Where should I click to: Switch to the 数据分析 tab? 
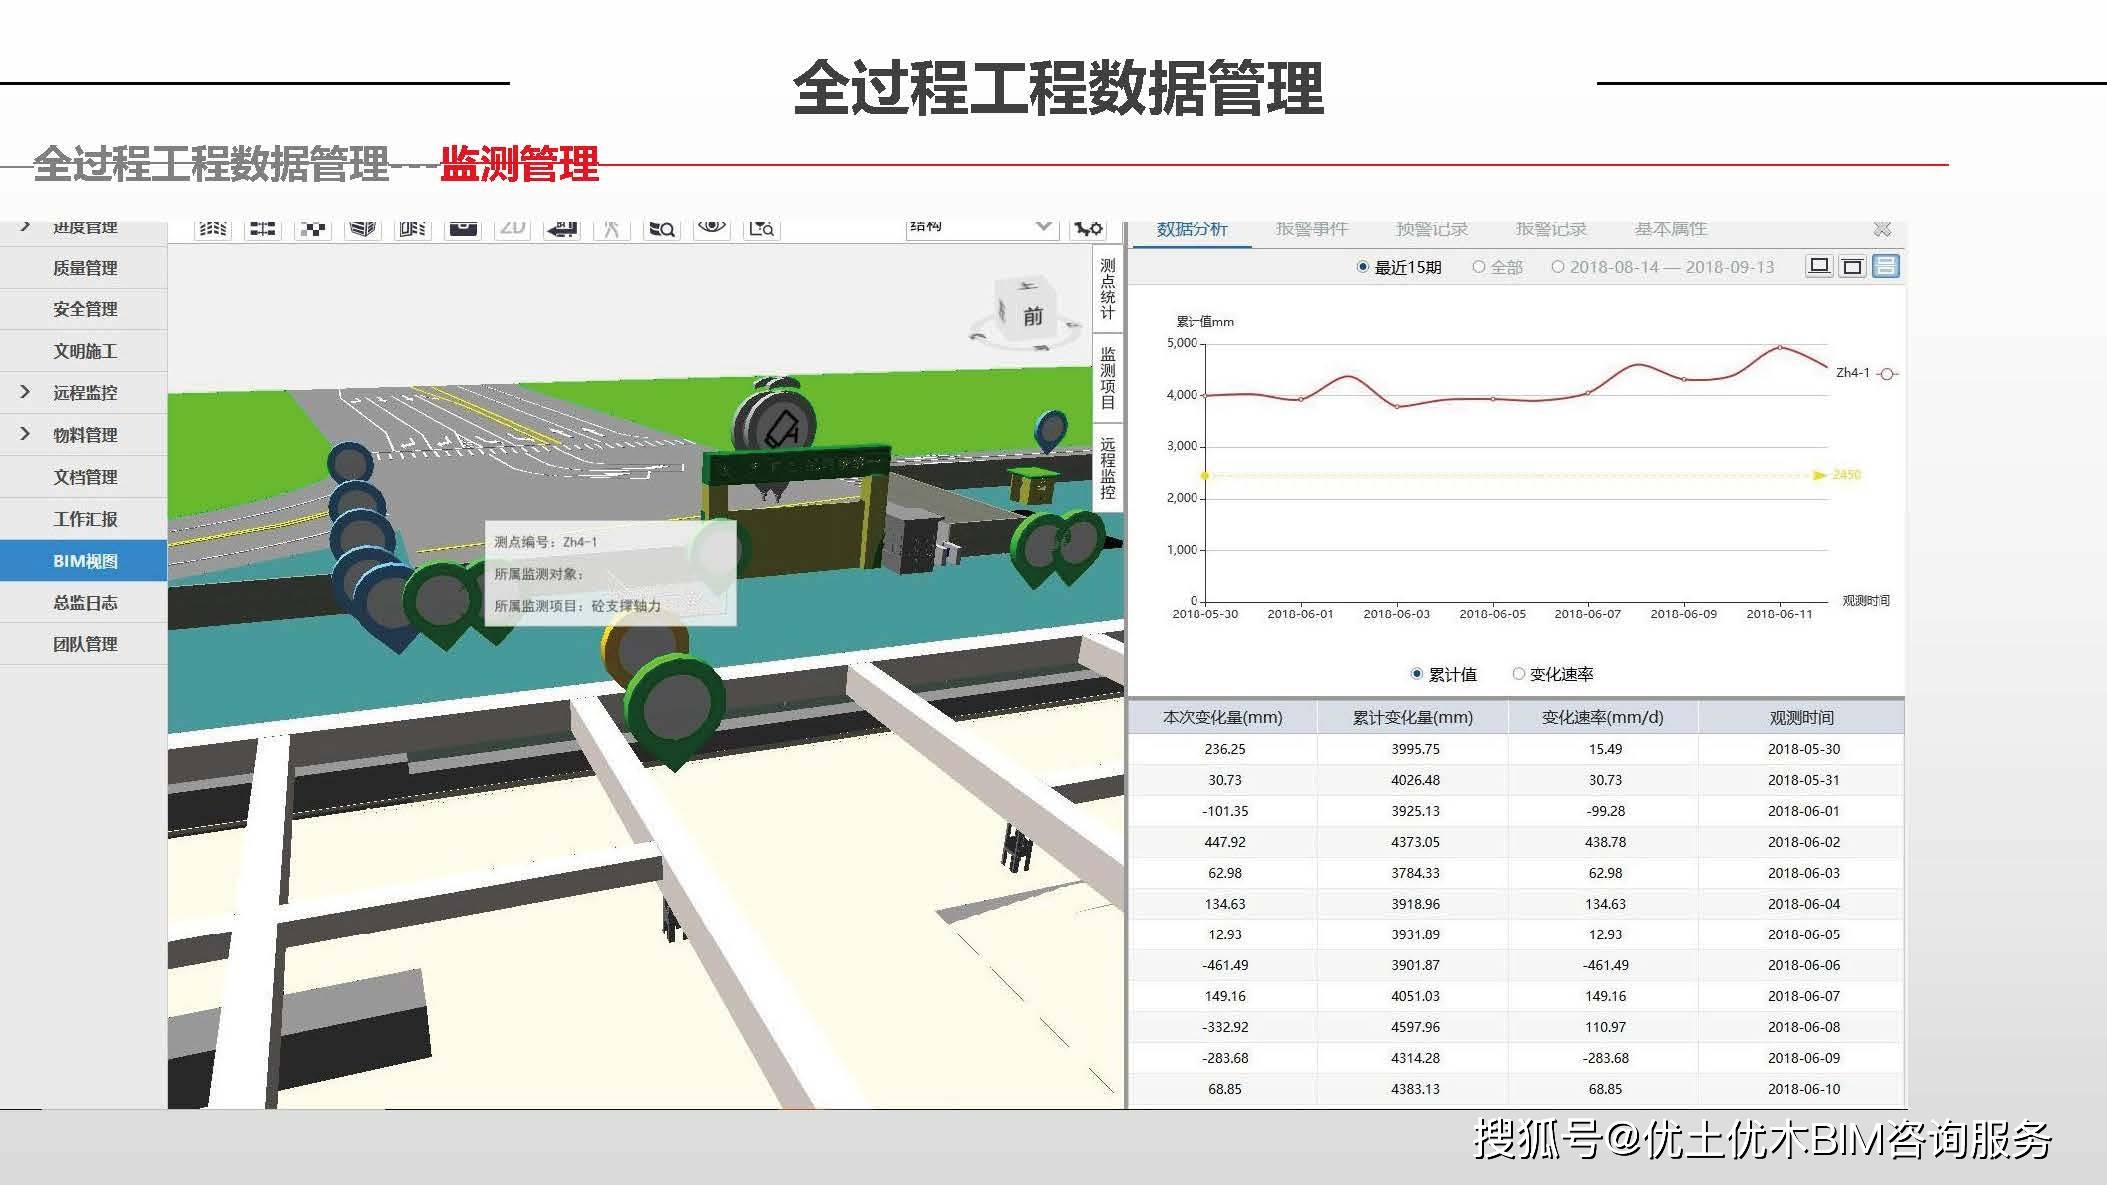(x=1191, y=230)
